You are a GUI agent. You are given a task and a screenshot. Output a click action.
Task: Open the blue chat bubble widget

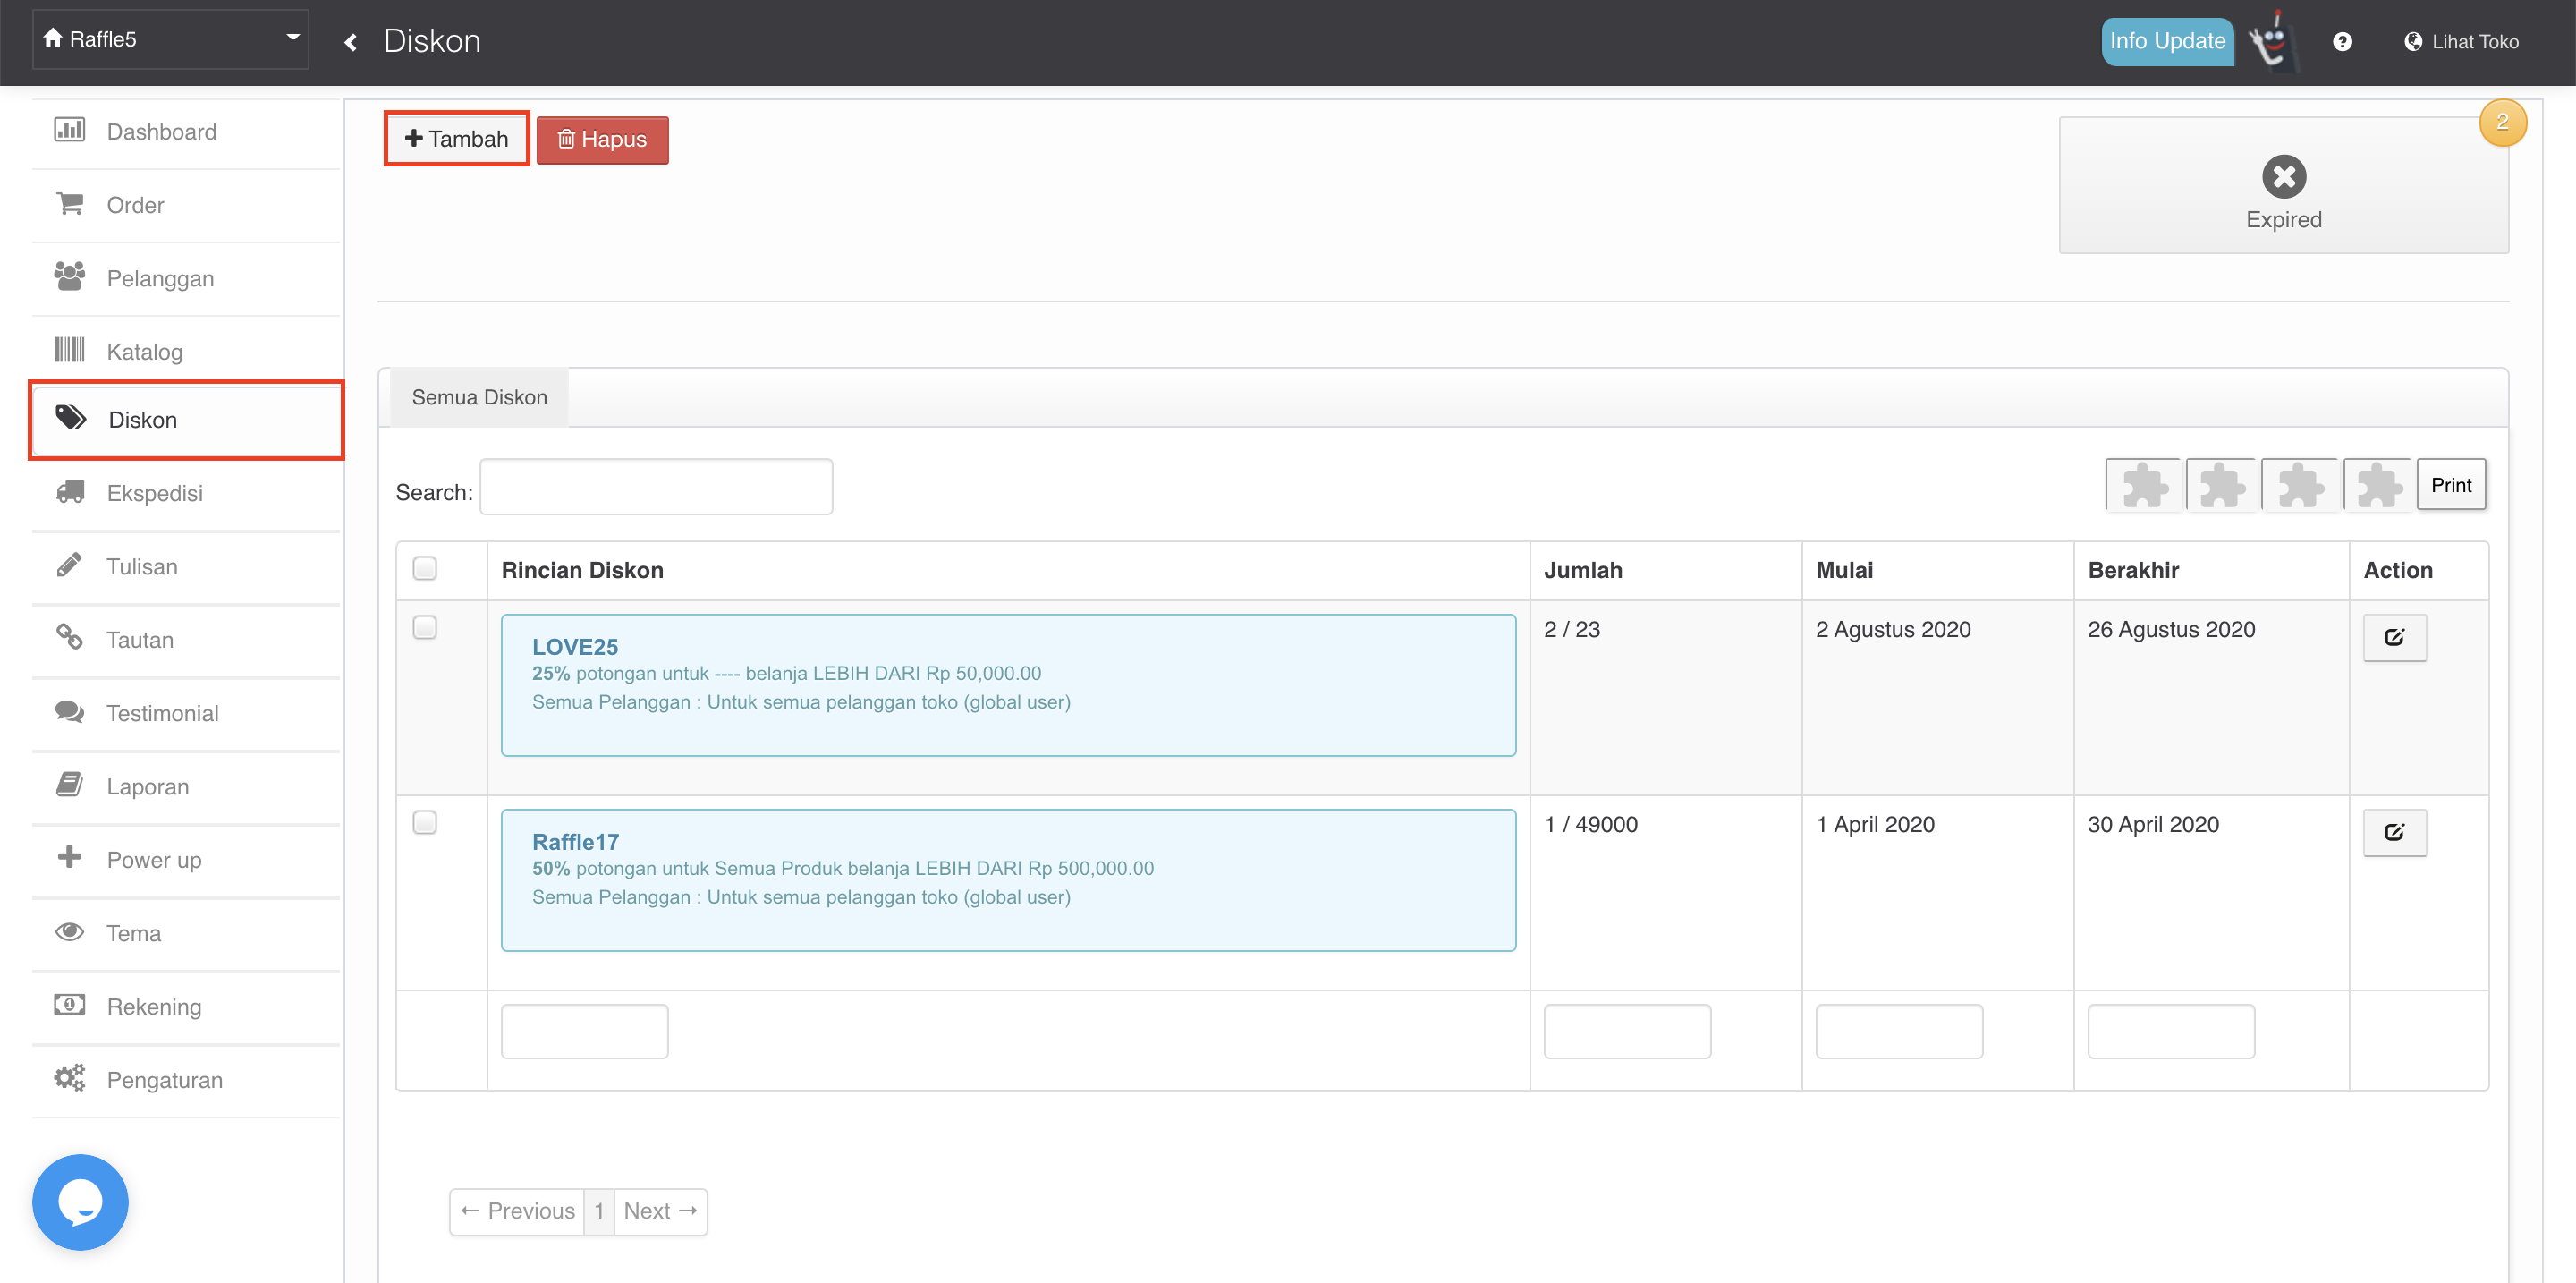click(80, 1201)
